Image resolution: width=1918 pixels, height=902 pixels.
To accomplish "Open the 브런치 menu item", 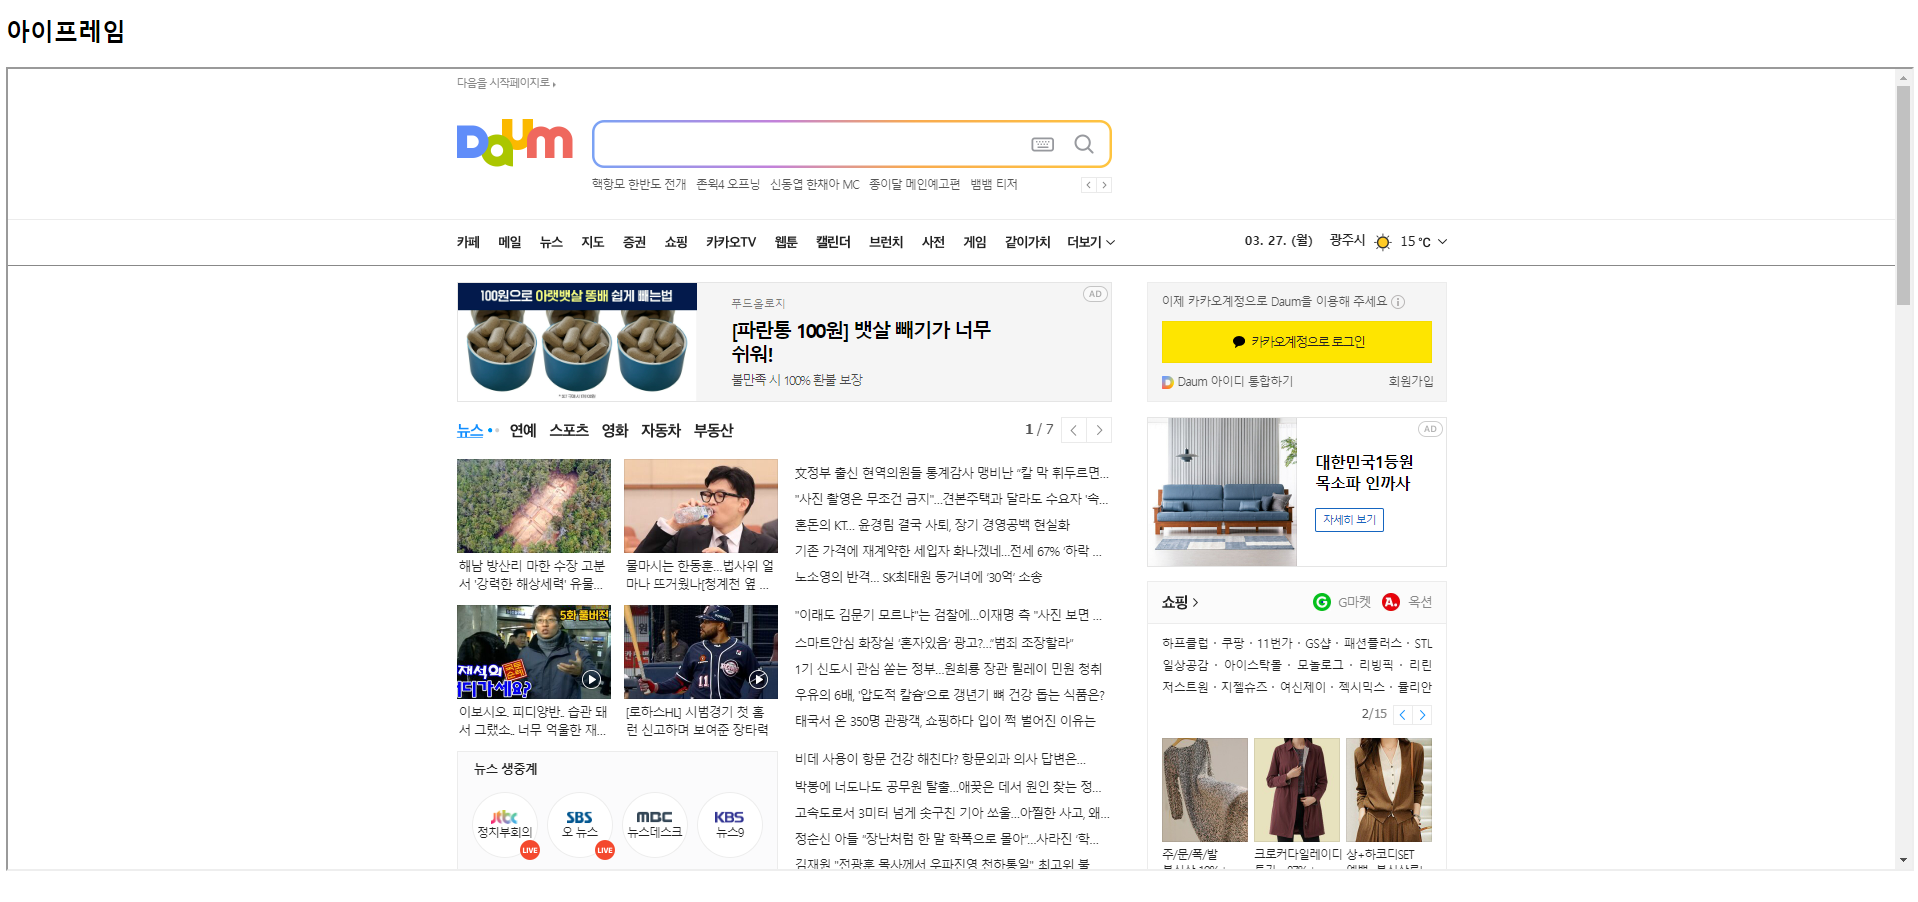I will tap(886, 242).
